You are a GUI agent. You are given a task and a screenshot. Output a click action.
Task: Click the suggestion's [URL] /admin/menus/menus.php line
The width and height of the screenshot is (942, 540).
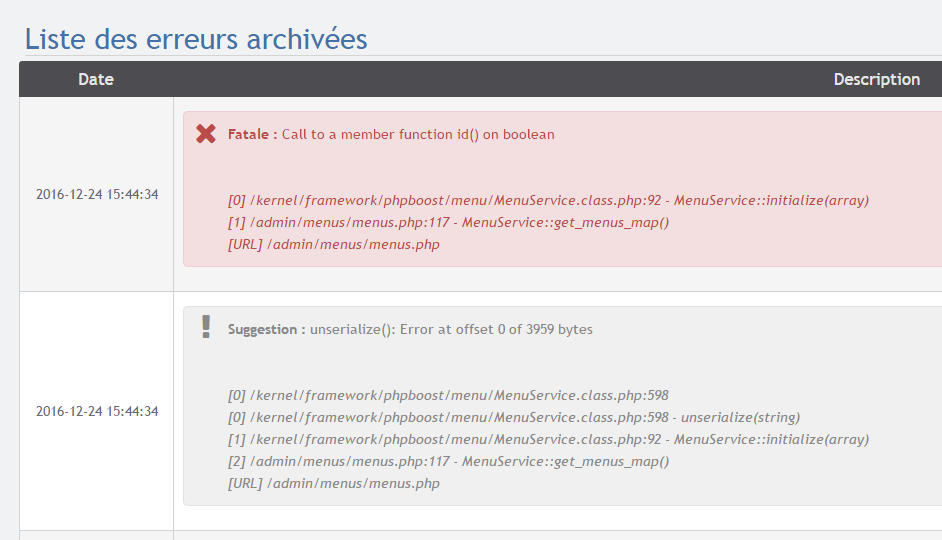pos(334,483)
